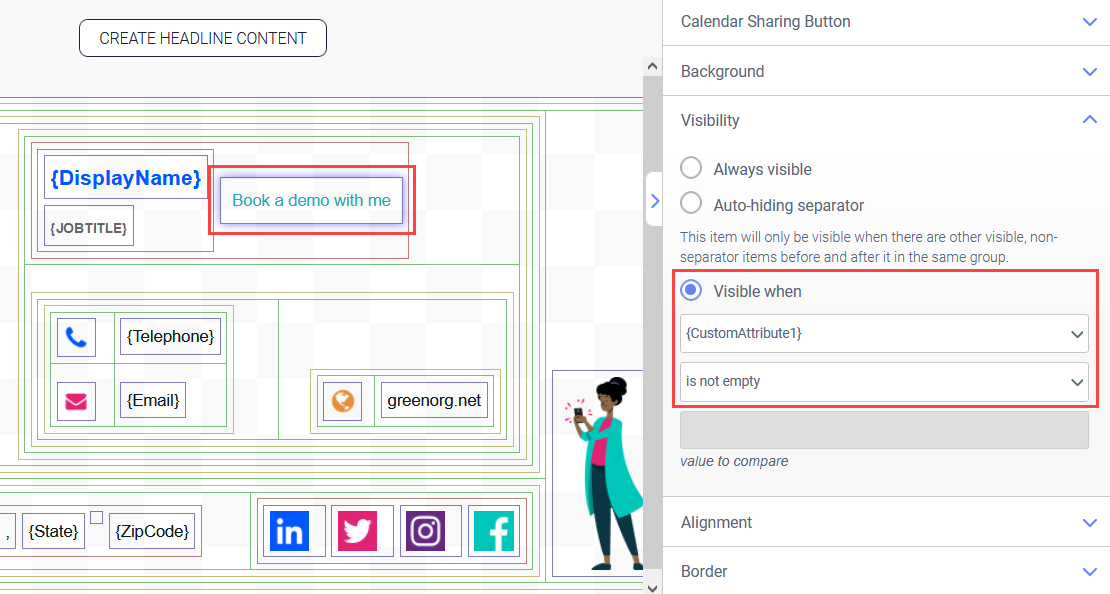Screen dimensions: 1110x594
Task: Expand the Background section
Action: tap(886, 71)
